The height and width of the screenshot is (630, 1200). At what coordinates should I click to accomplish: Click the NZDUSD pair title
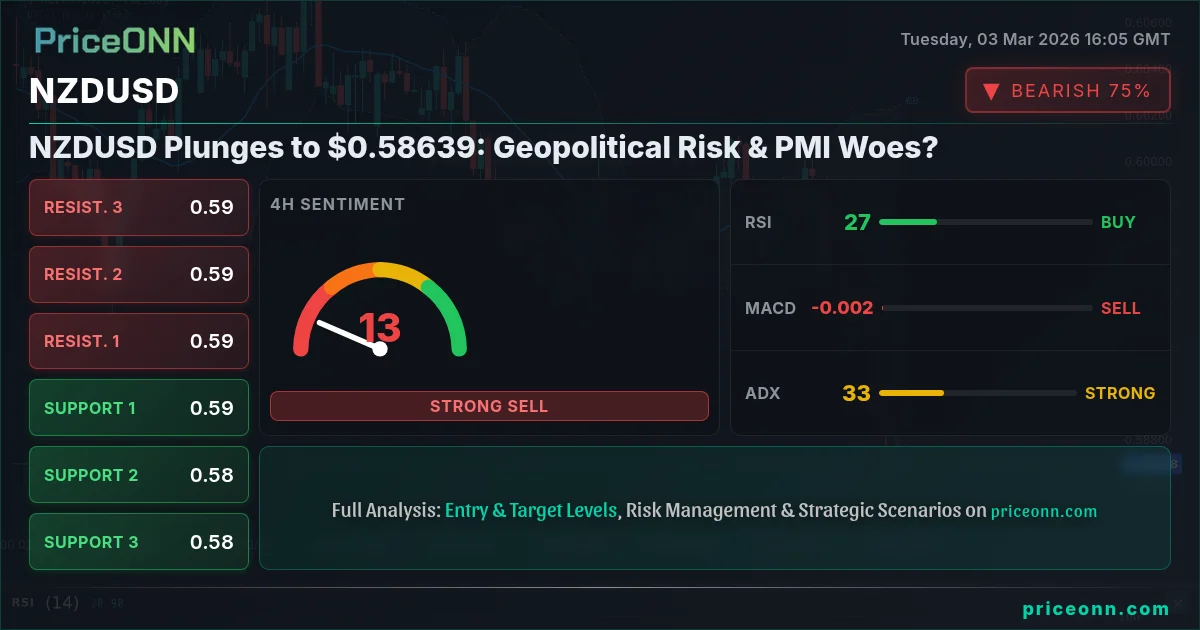[x=104, y=91]
